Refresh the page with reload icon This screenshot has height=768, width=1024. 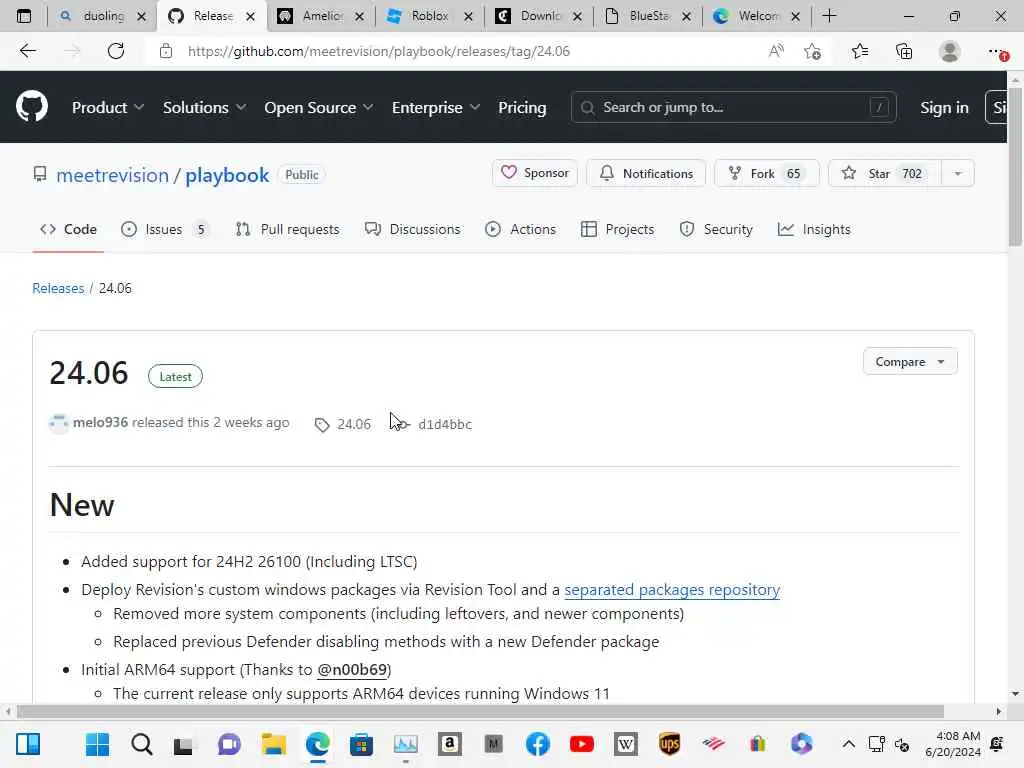[116, 51]
